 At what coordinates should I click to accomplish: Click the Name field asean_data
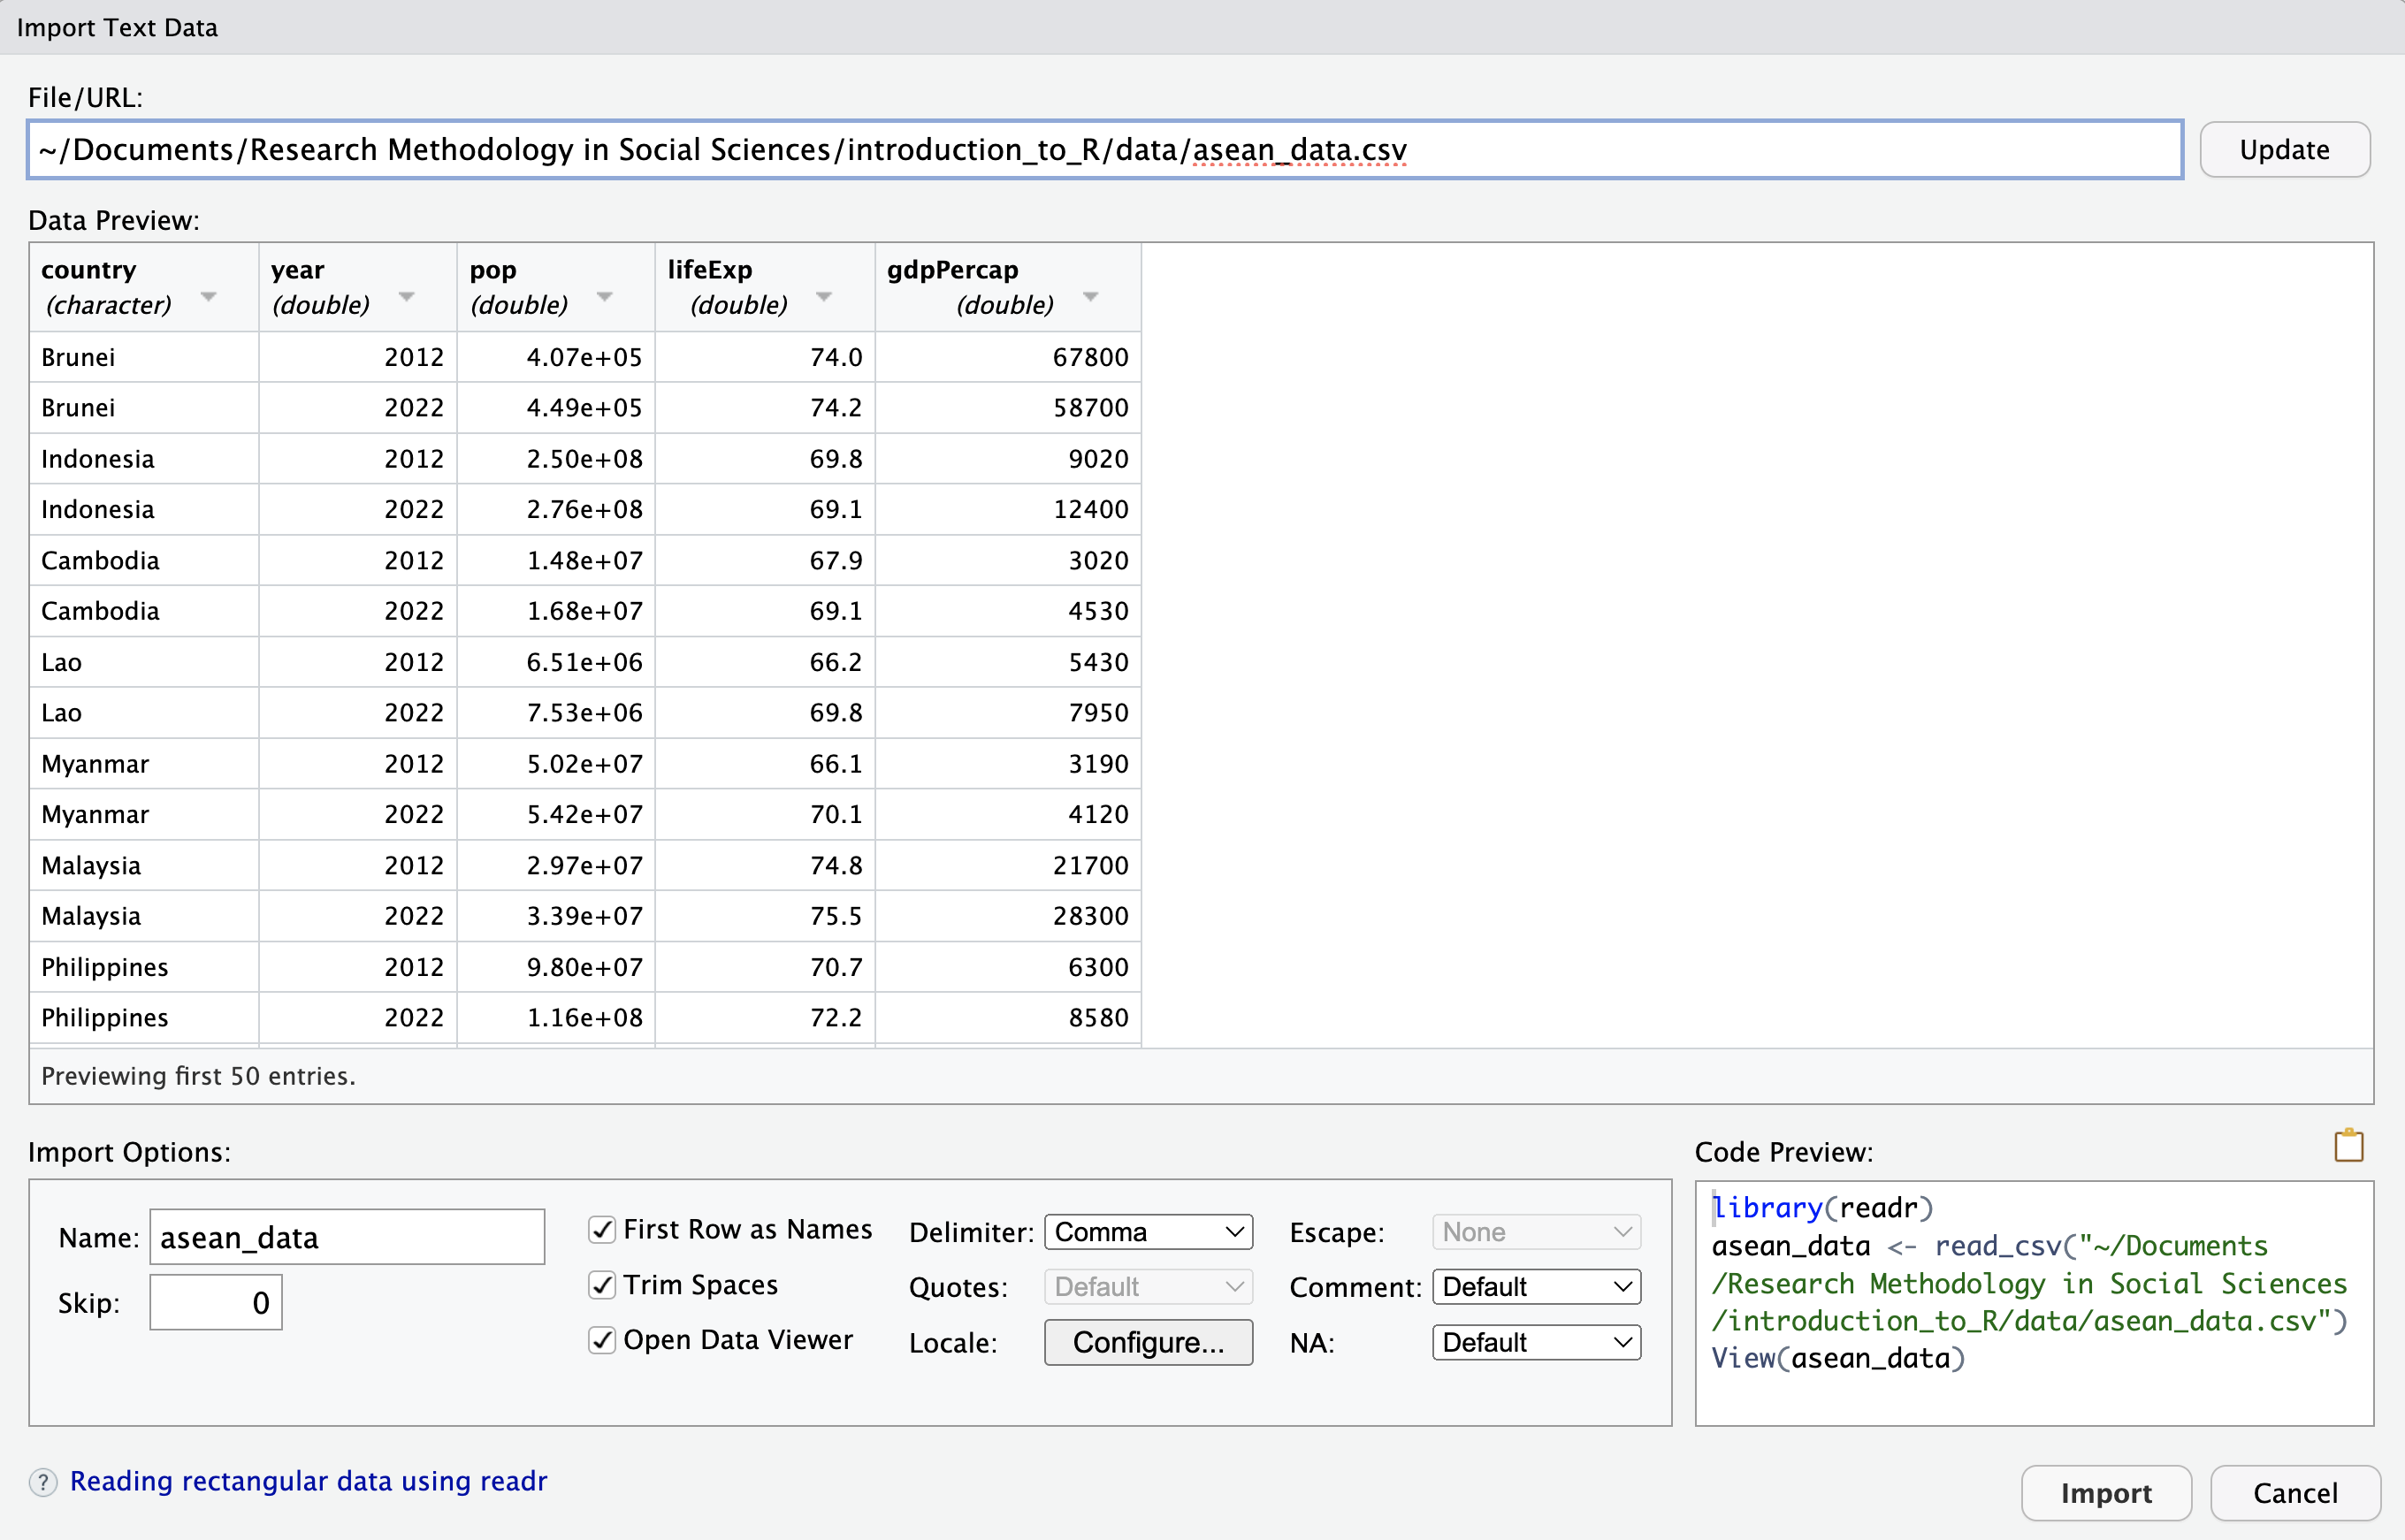point(347,1238)
